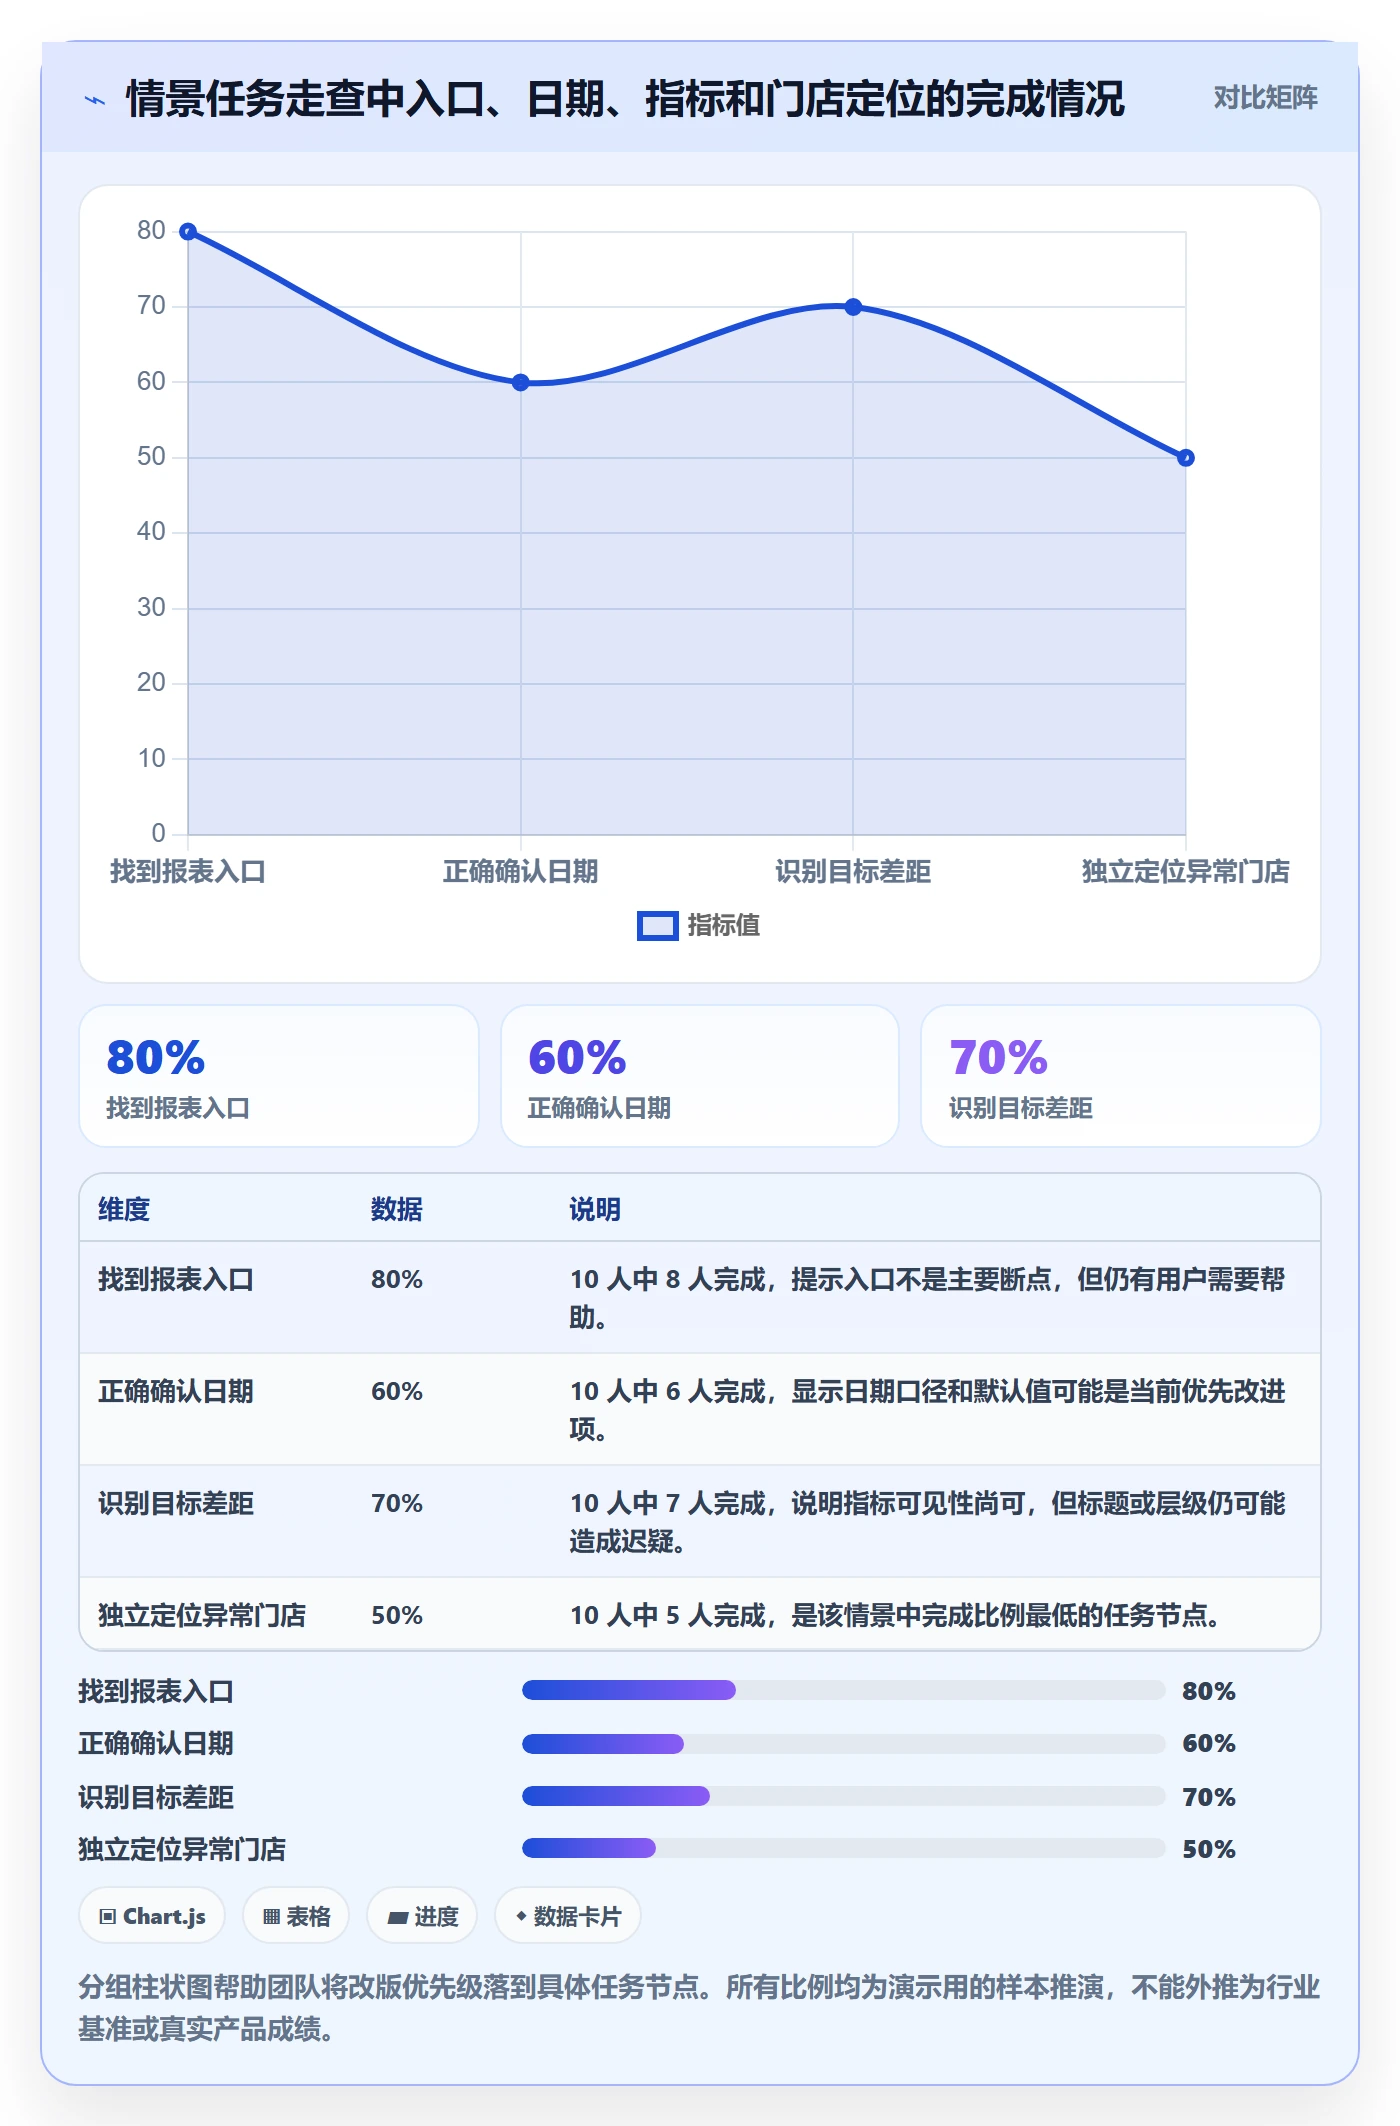Click the 找到报表入口 progress bar
Viewport: 1400px width, 2126px height.
(x=844, y=1690)
